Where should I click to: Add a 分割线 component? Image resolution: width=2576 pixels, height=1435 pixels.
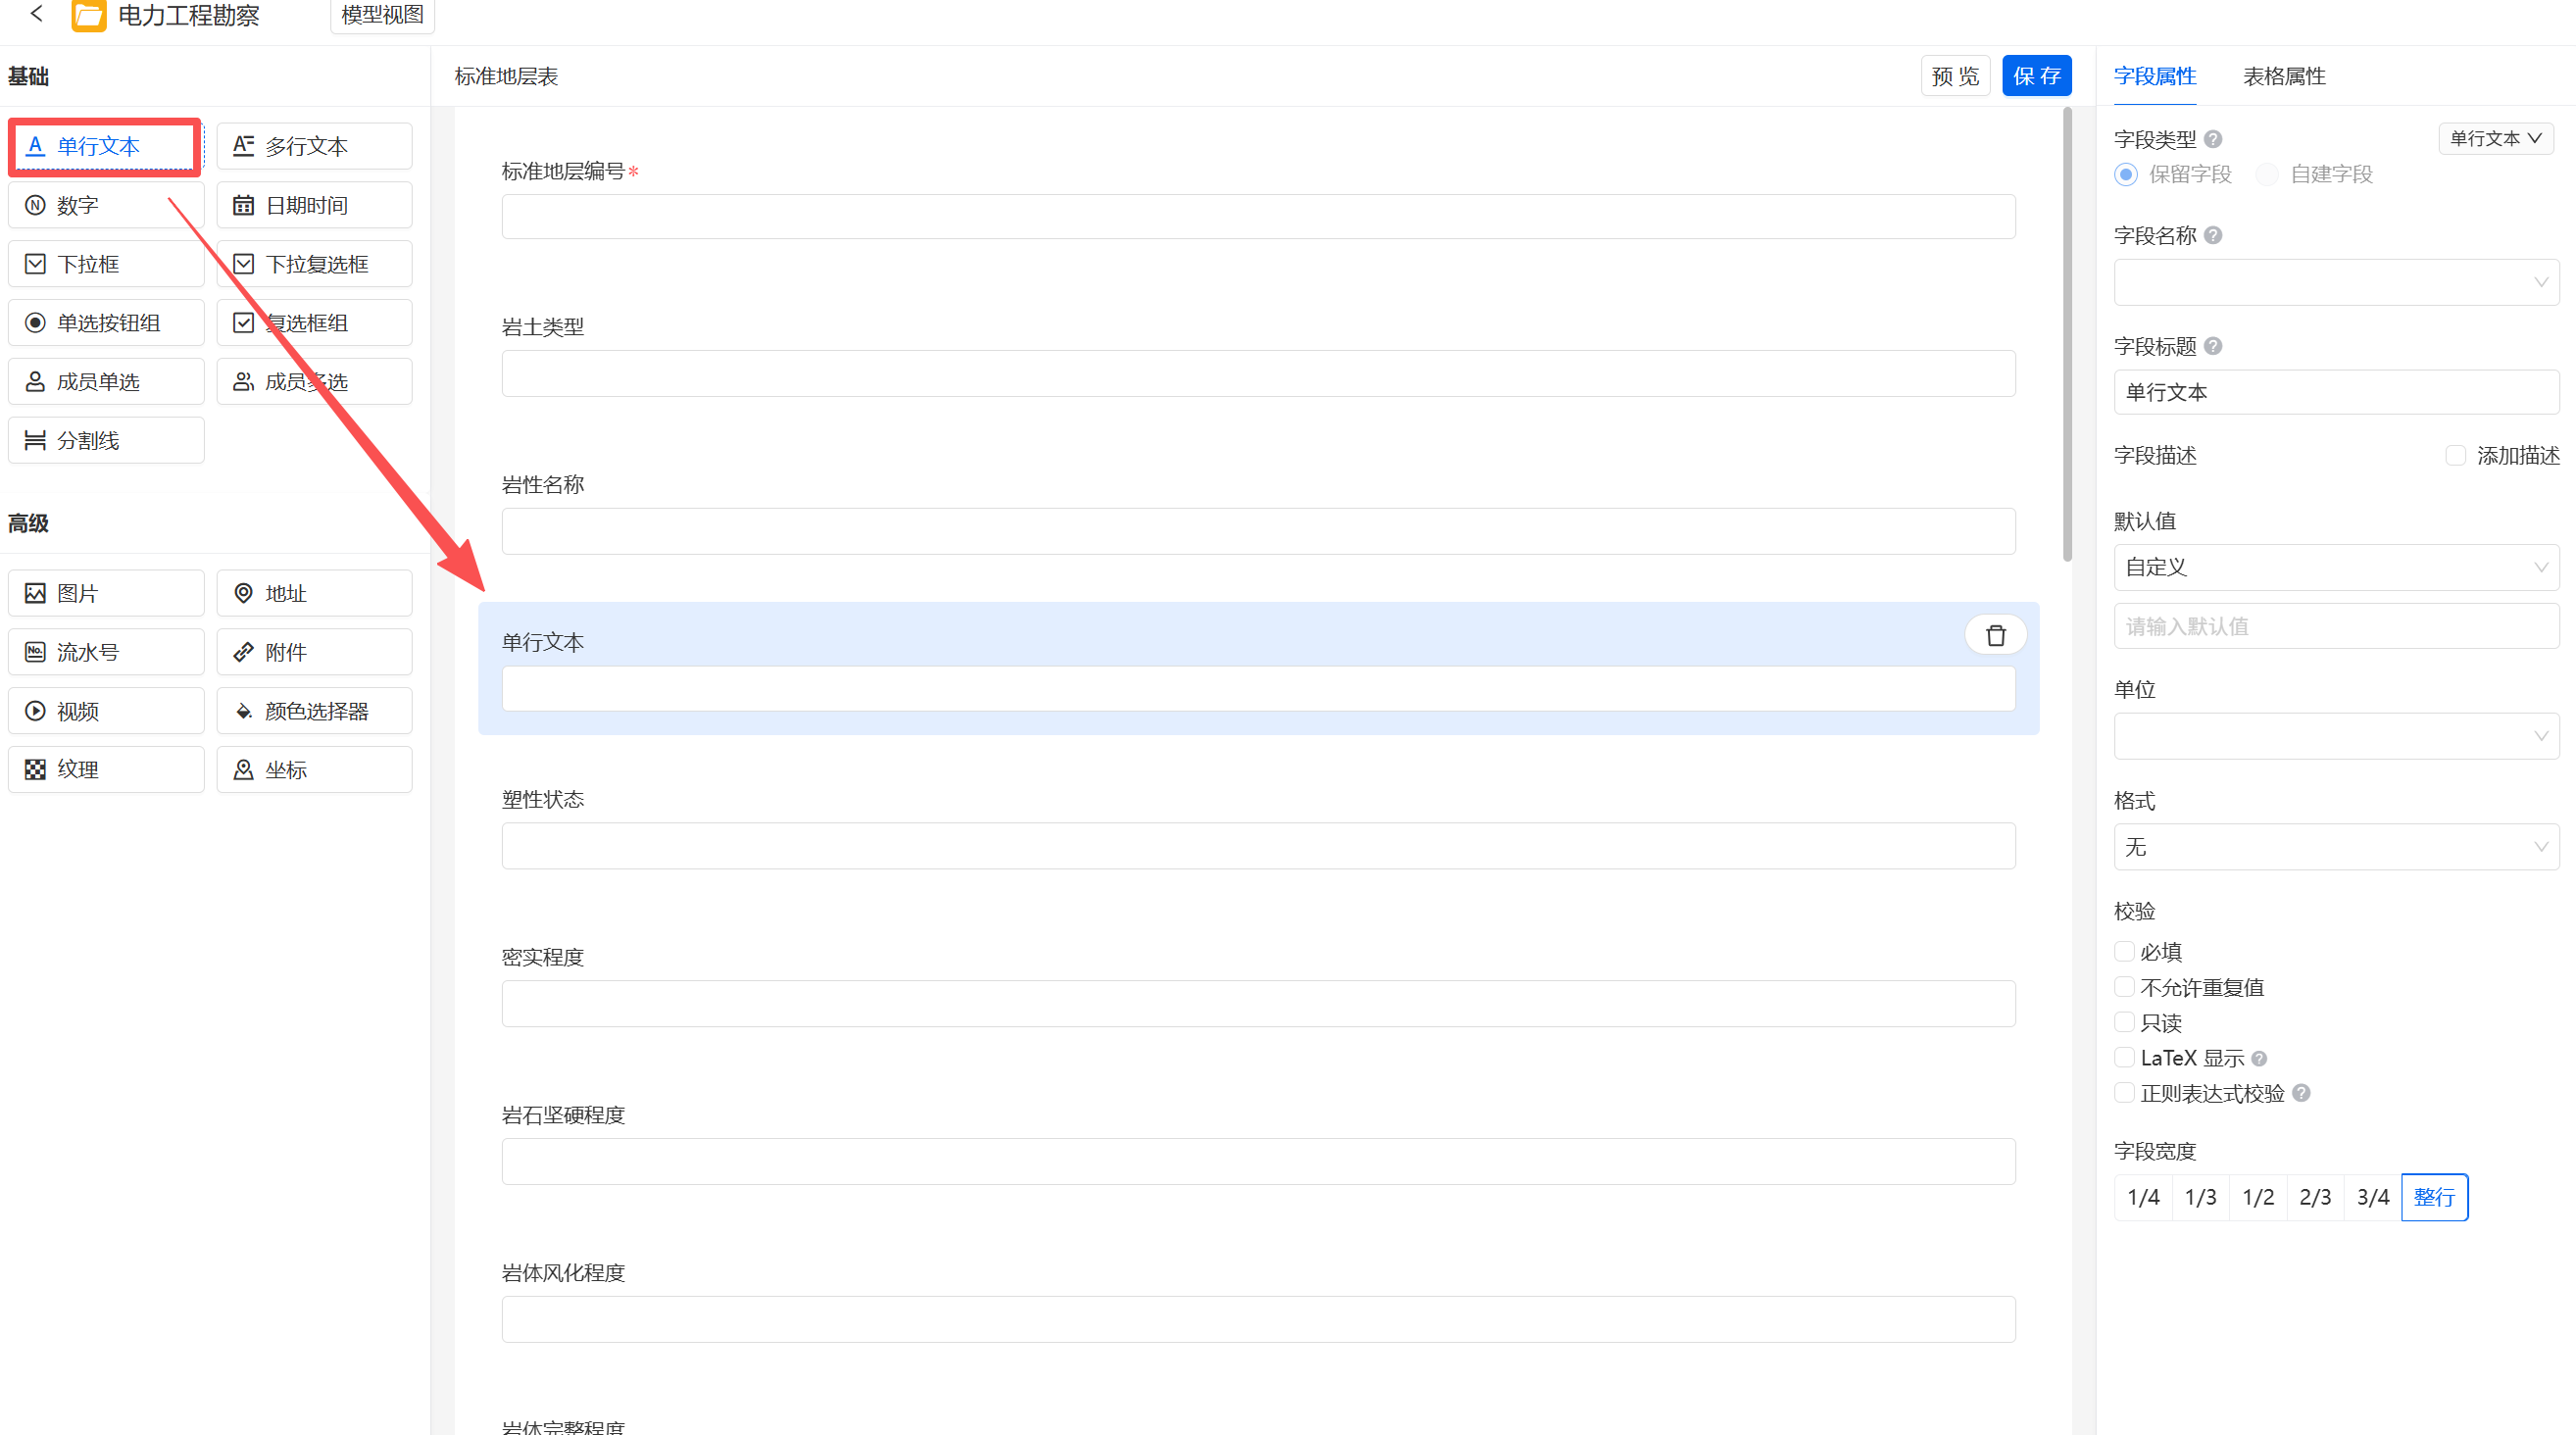coord(106,441)
